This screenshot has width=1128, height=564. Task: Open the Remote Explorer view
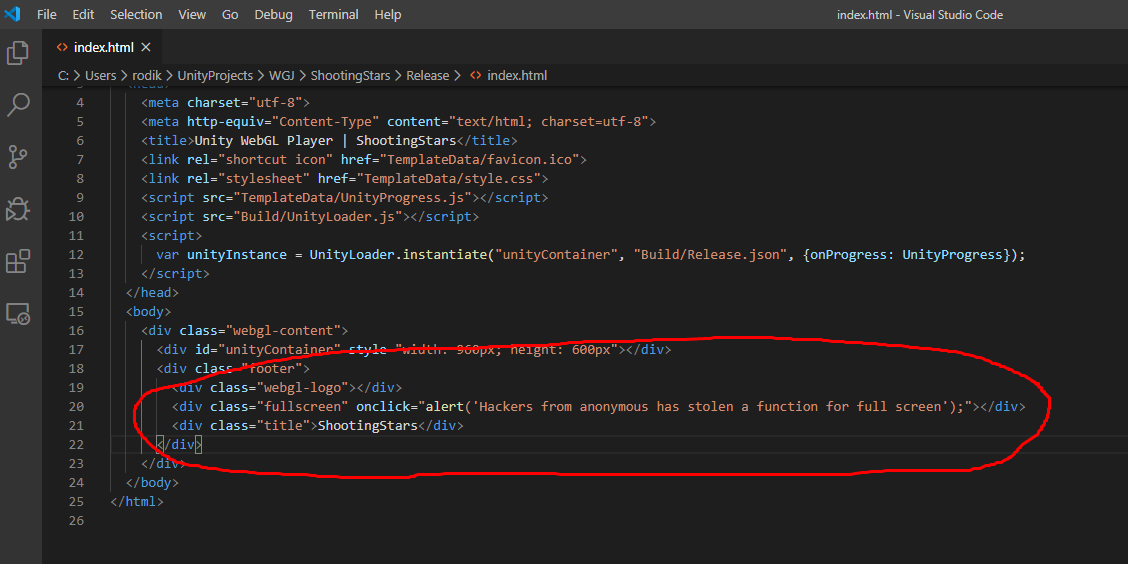(x=17, y=314)
